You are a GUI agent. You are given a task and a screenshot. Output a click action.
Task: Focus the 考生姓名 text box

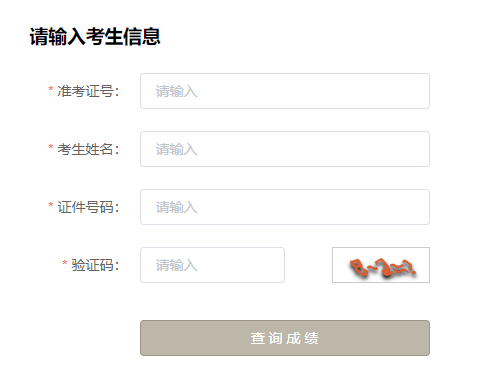click(285, 149)
